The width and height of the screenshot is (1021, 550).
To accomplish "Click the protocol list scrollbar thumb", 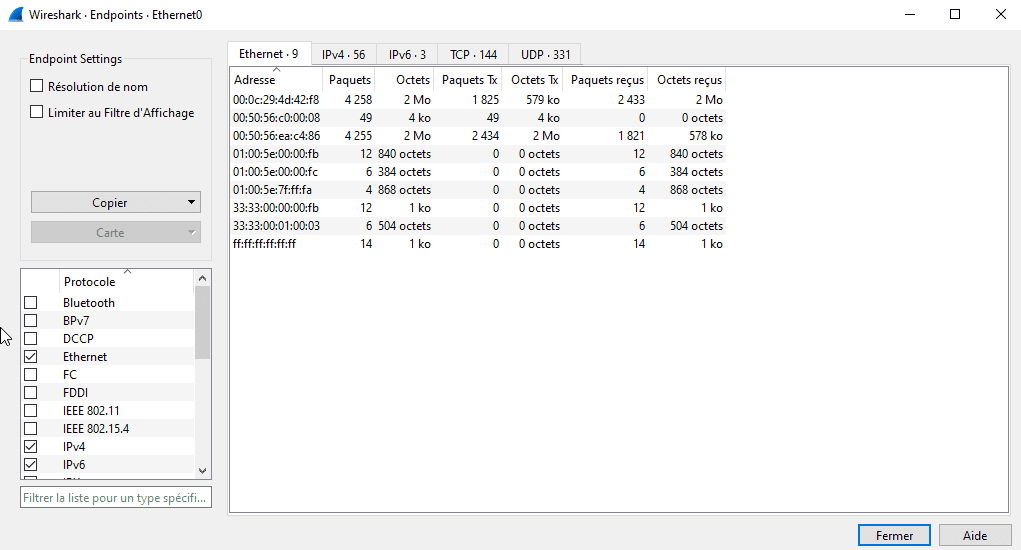I will pyautogui.click(x=203, y=323).
